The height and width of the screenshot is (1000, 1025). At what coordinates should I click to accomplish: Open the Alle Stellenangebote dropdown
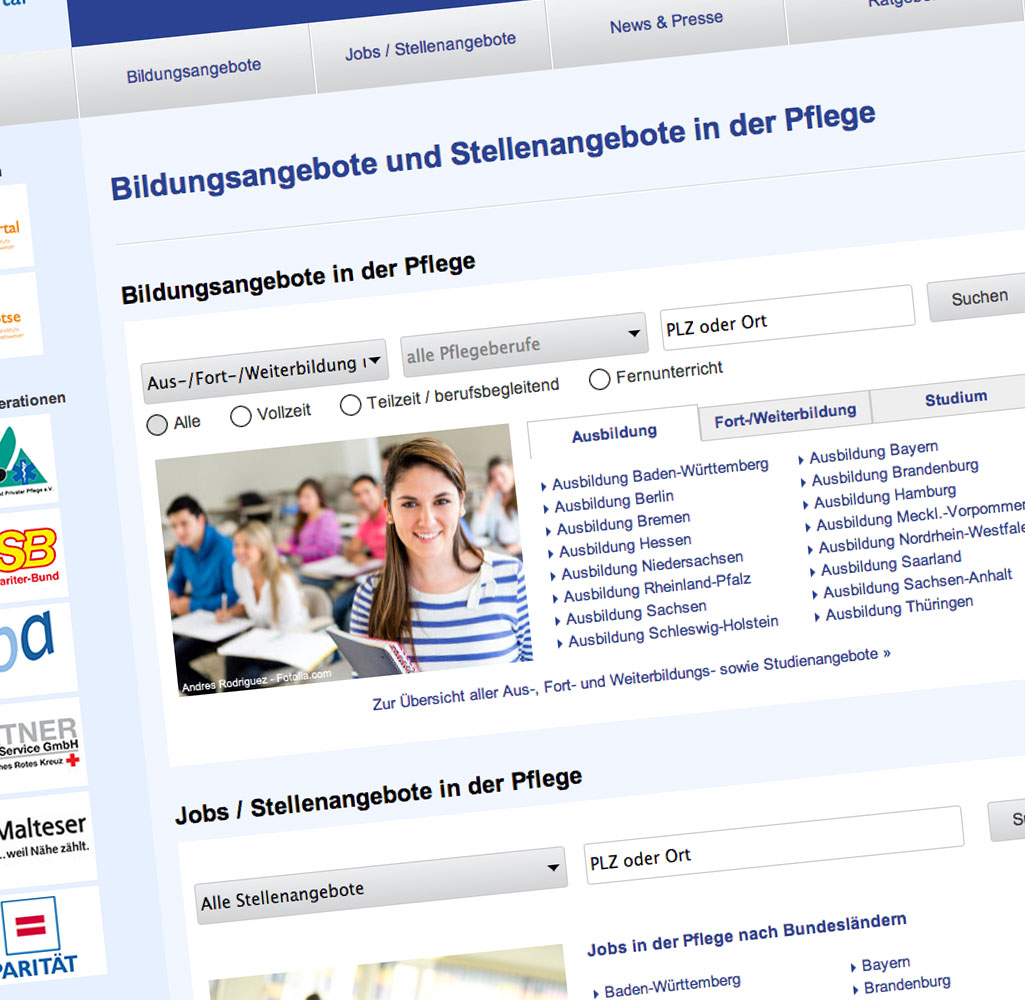coord(381,885)
